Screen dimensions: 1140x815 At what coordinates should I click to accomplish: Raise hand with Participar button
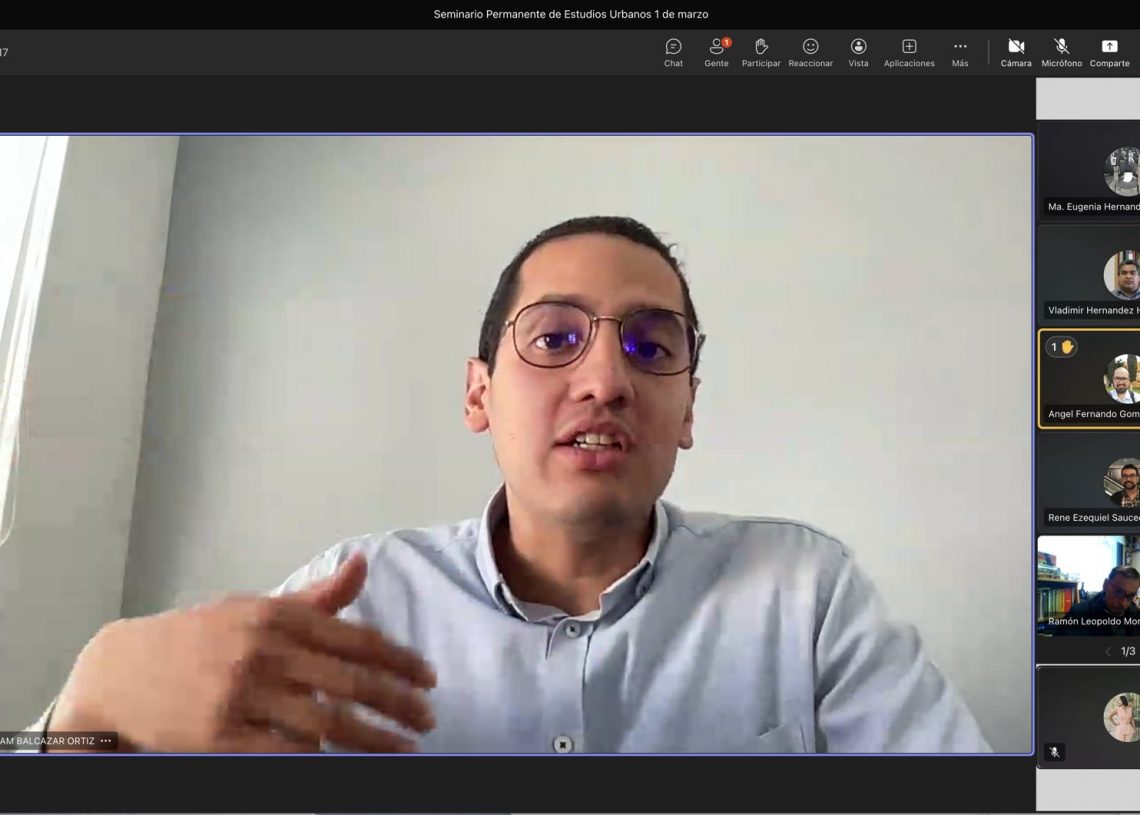click(x=761, y=52)
